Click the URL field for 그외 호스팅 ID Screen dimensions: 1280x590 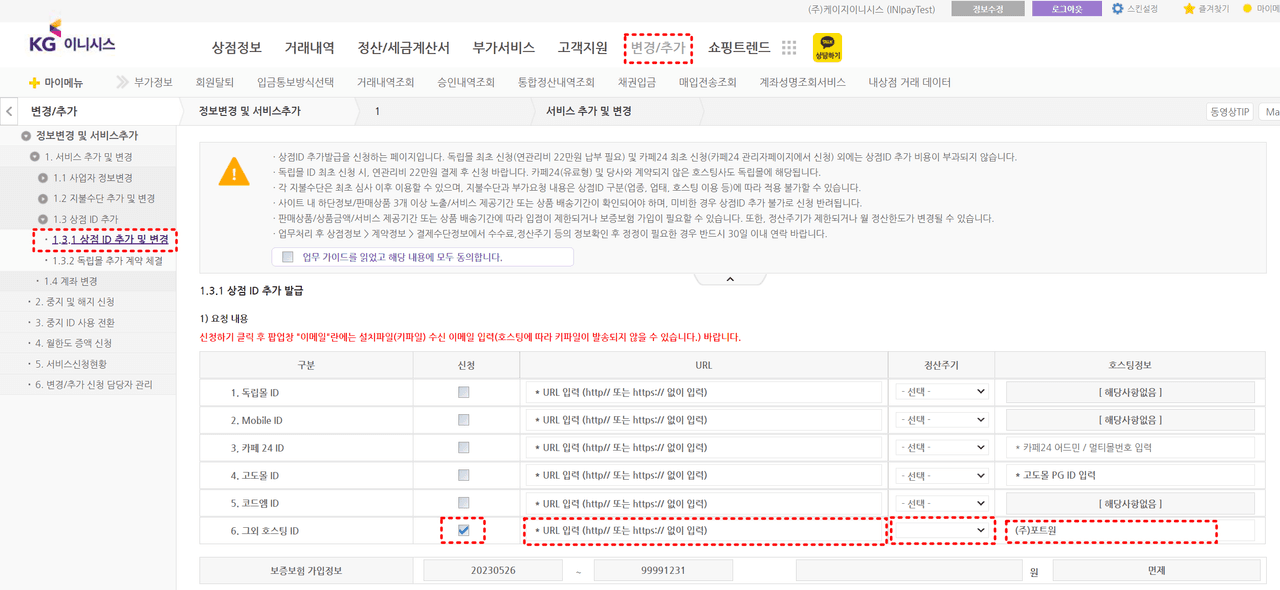click(704, 530)
